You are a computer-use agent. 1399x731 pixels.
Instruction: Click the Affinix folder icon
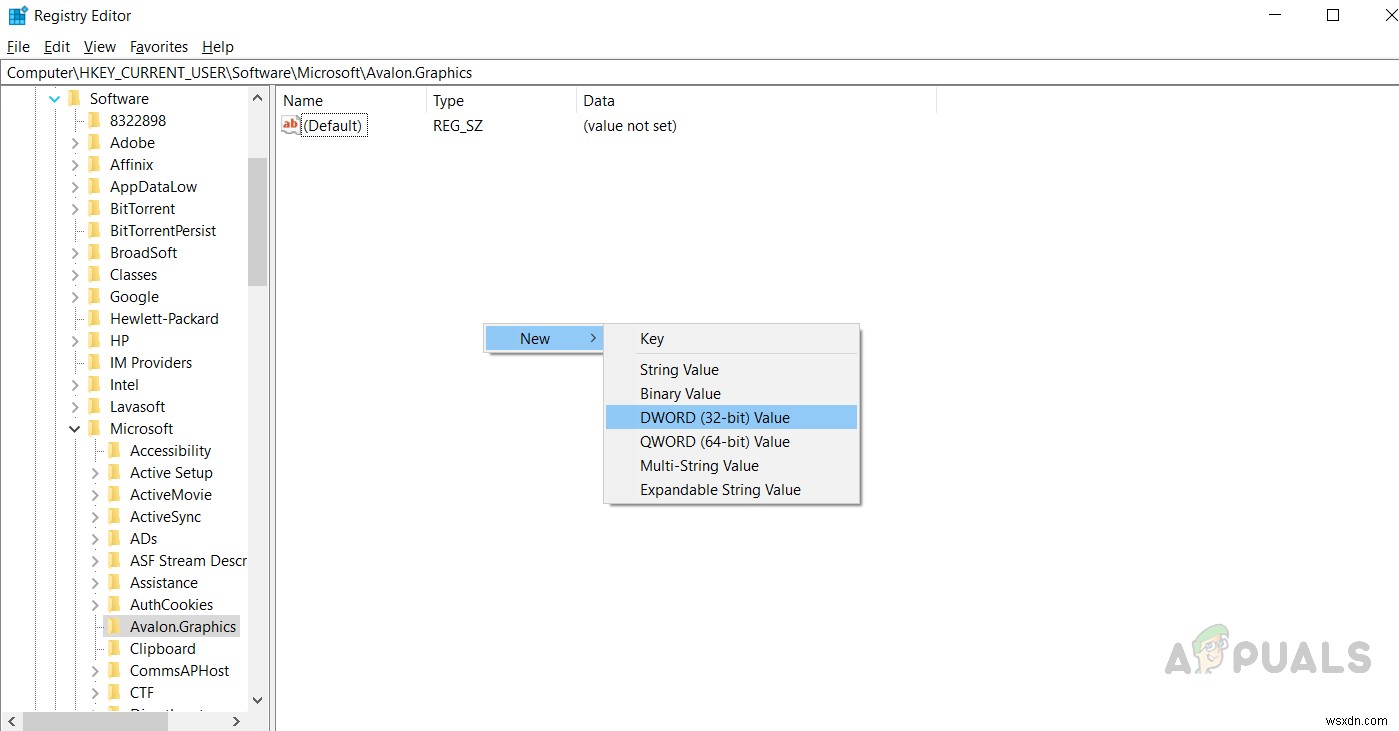coord(94,164)
